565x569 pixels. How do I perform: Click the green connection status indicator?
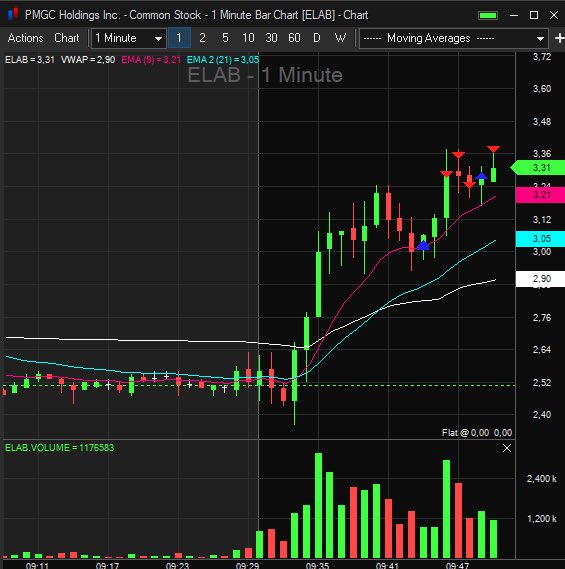pyautogui.click(x=488, y=15)
